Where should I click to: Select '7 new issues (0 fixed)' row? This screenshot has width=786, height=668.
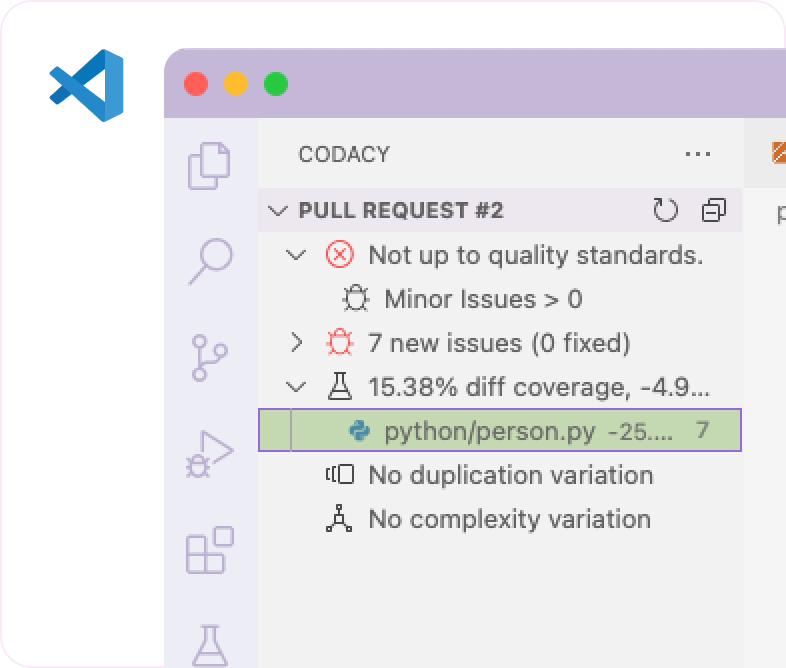(500, 343)
